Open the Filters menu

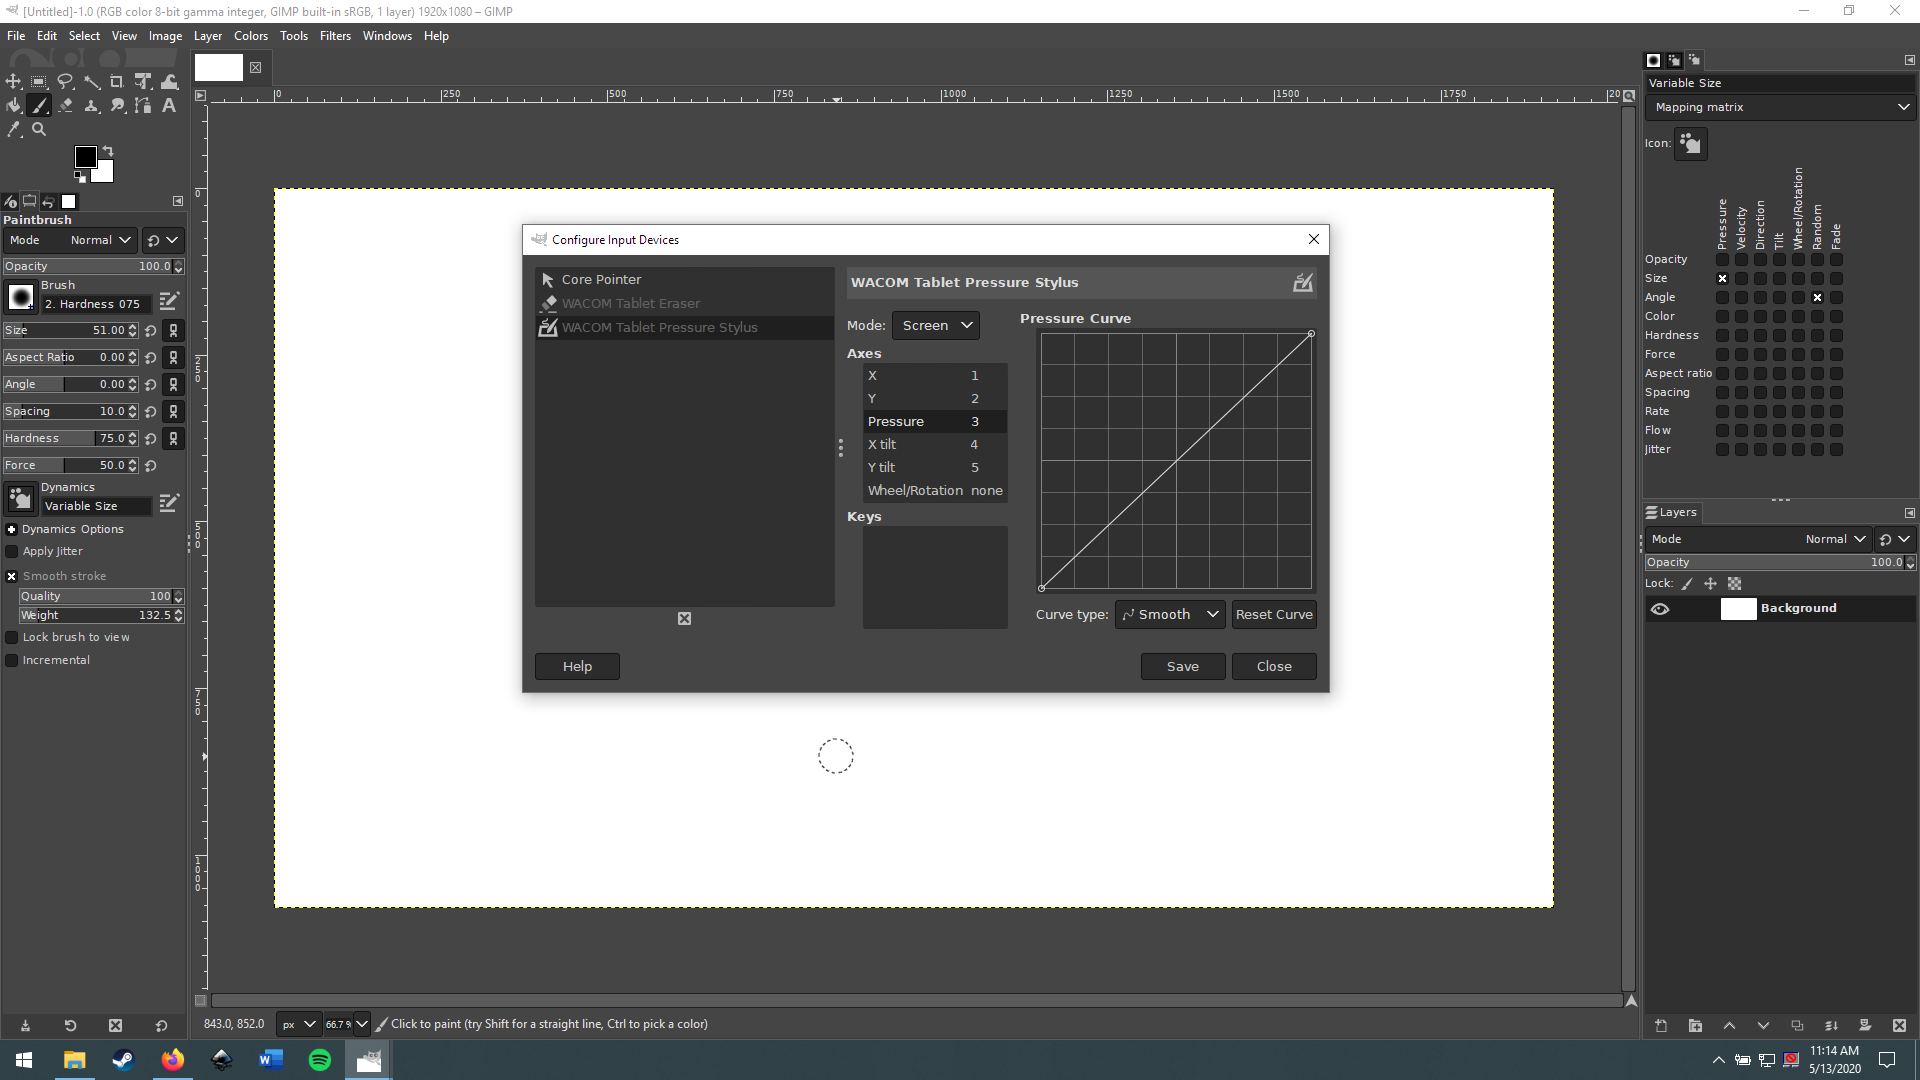coord(335,36)
